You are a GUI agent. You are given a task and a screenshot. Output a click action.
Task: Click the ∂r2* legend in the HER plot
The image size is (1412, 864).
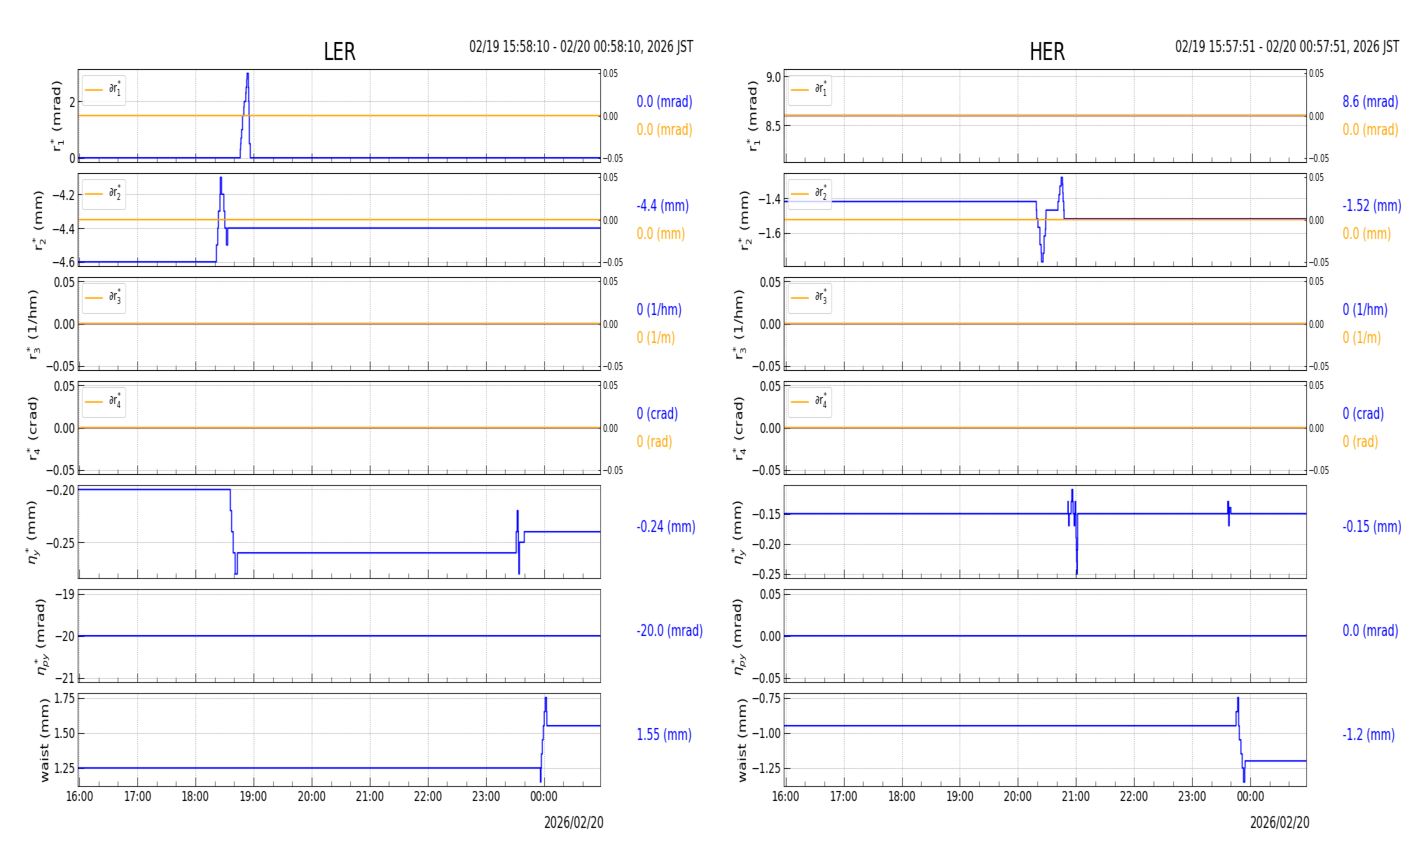(810, 194)
